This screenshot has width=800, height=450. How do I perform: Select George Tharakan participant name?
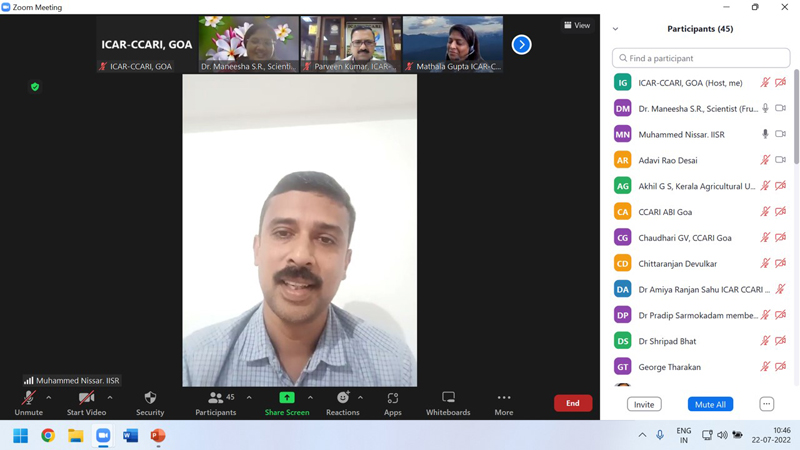(x=669, y=367)
